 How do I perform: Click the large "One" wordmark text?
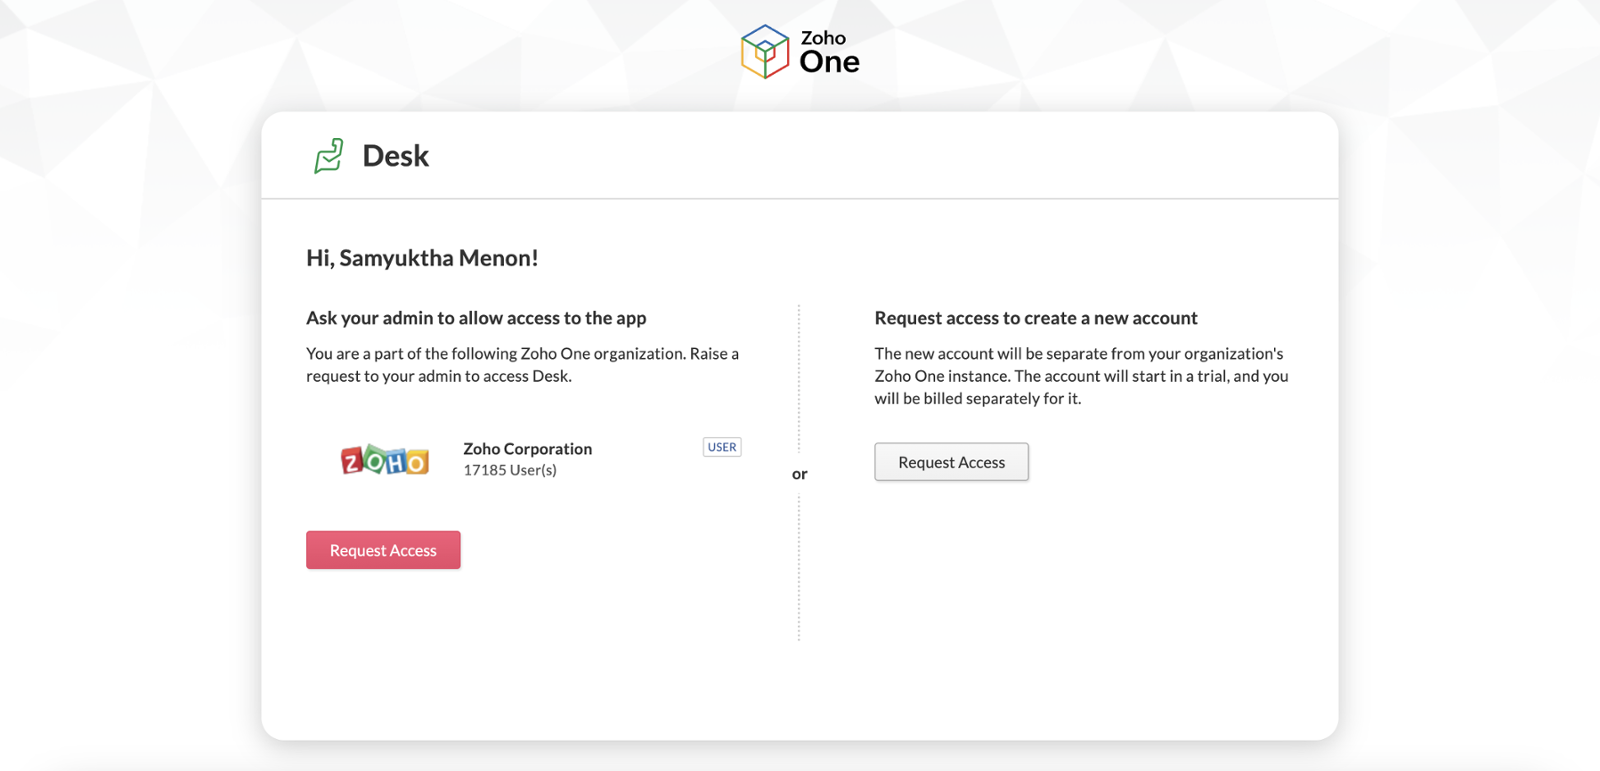tap(829, 63)
